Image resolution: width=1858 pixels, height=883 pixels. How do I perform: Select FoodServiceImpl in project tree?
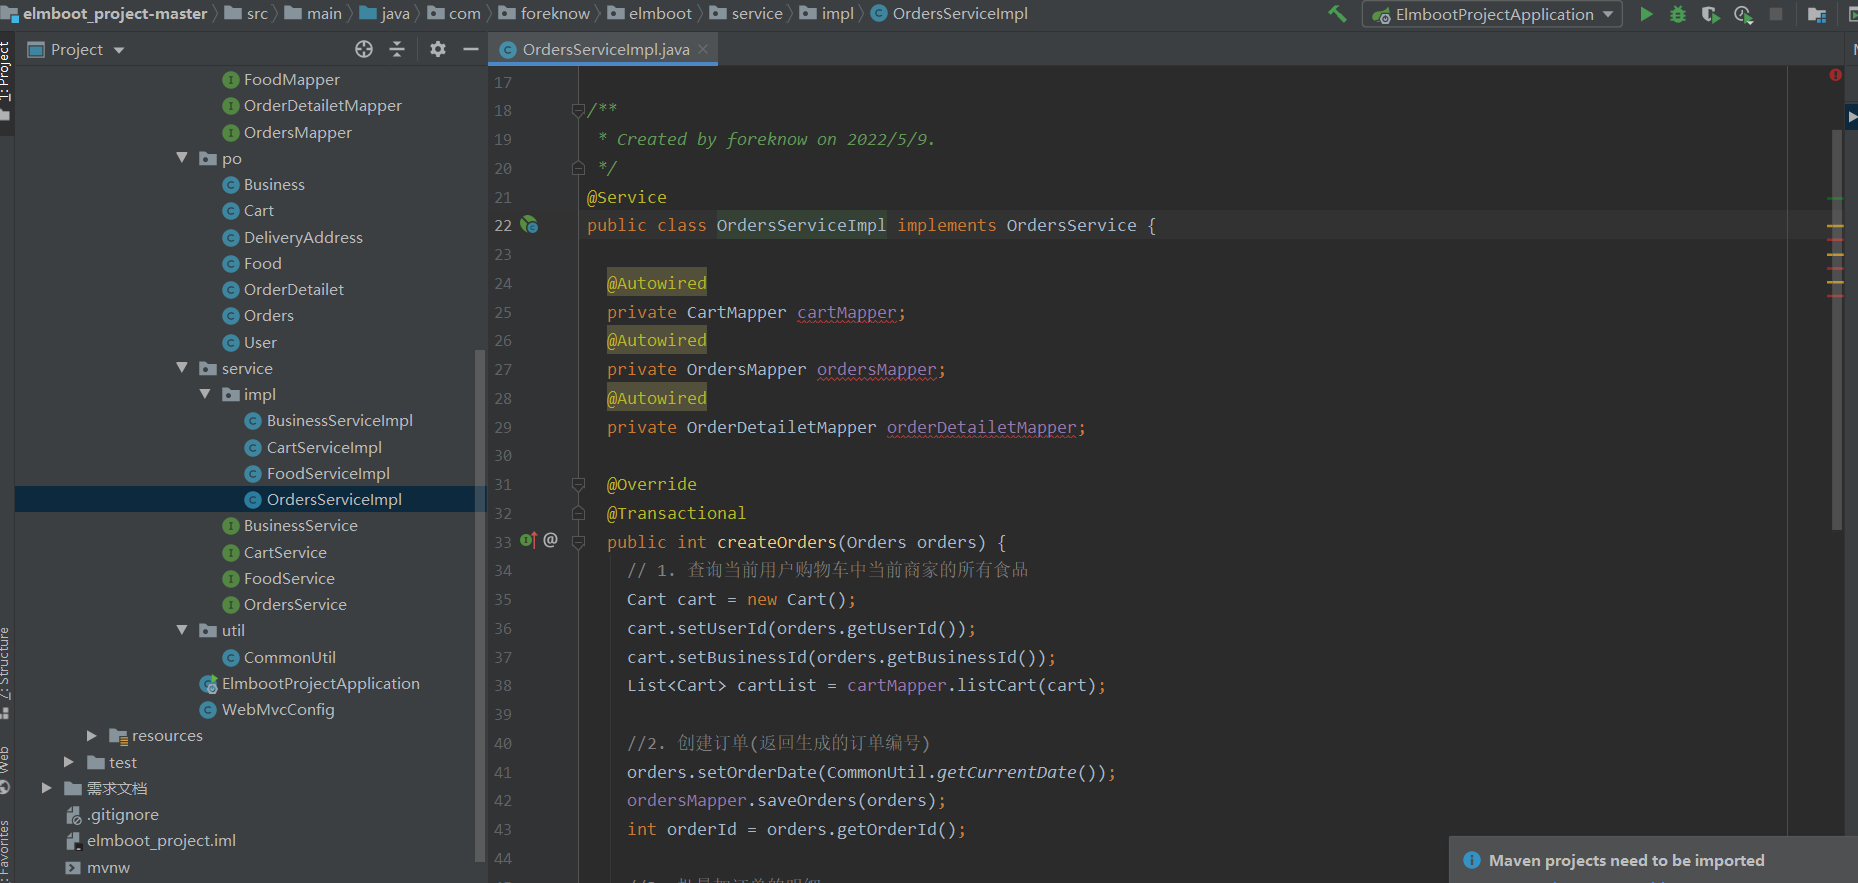tap(318, 473)
